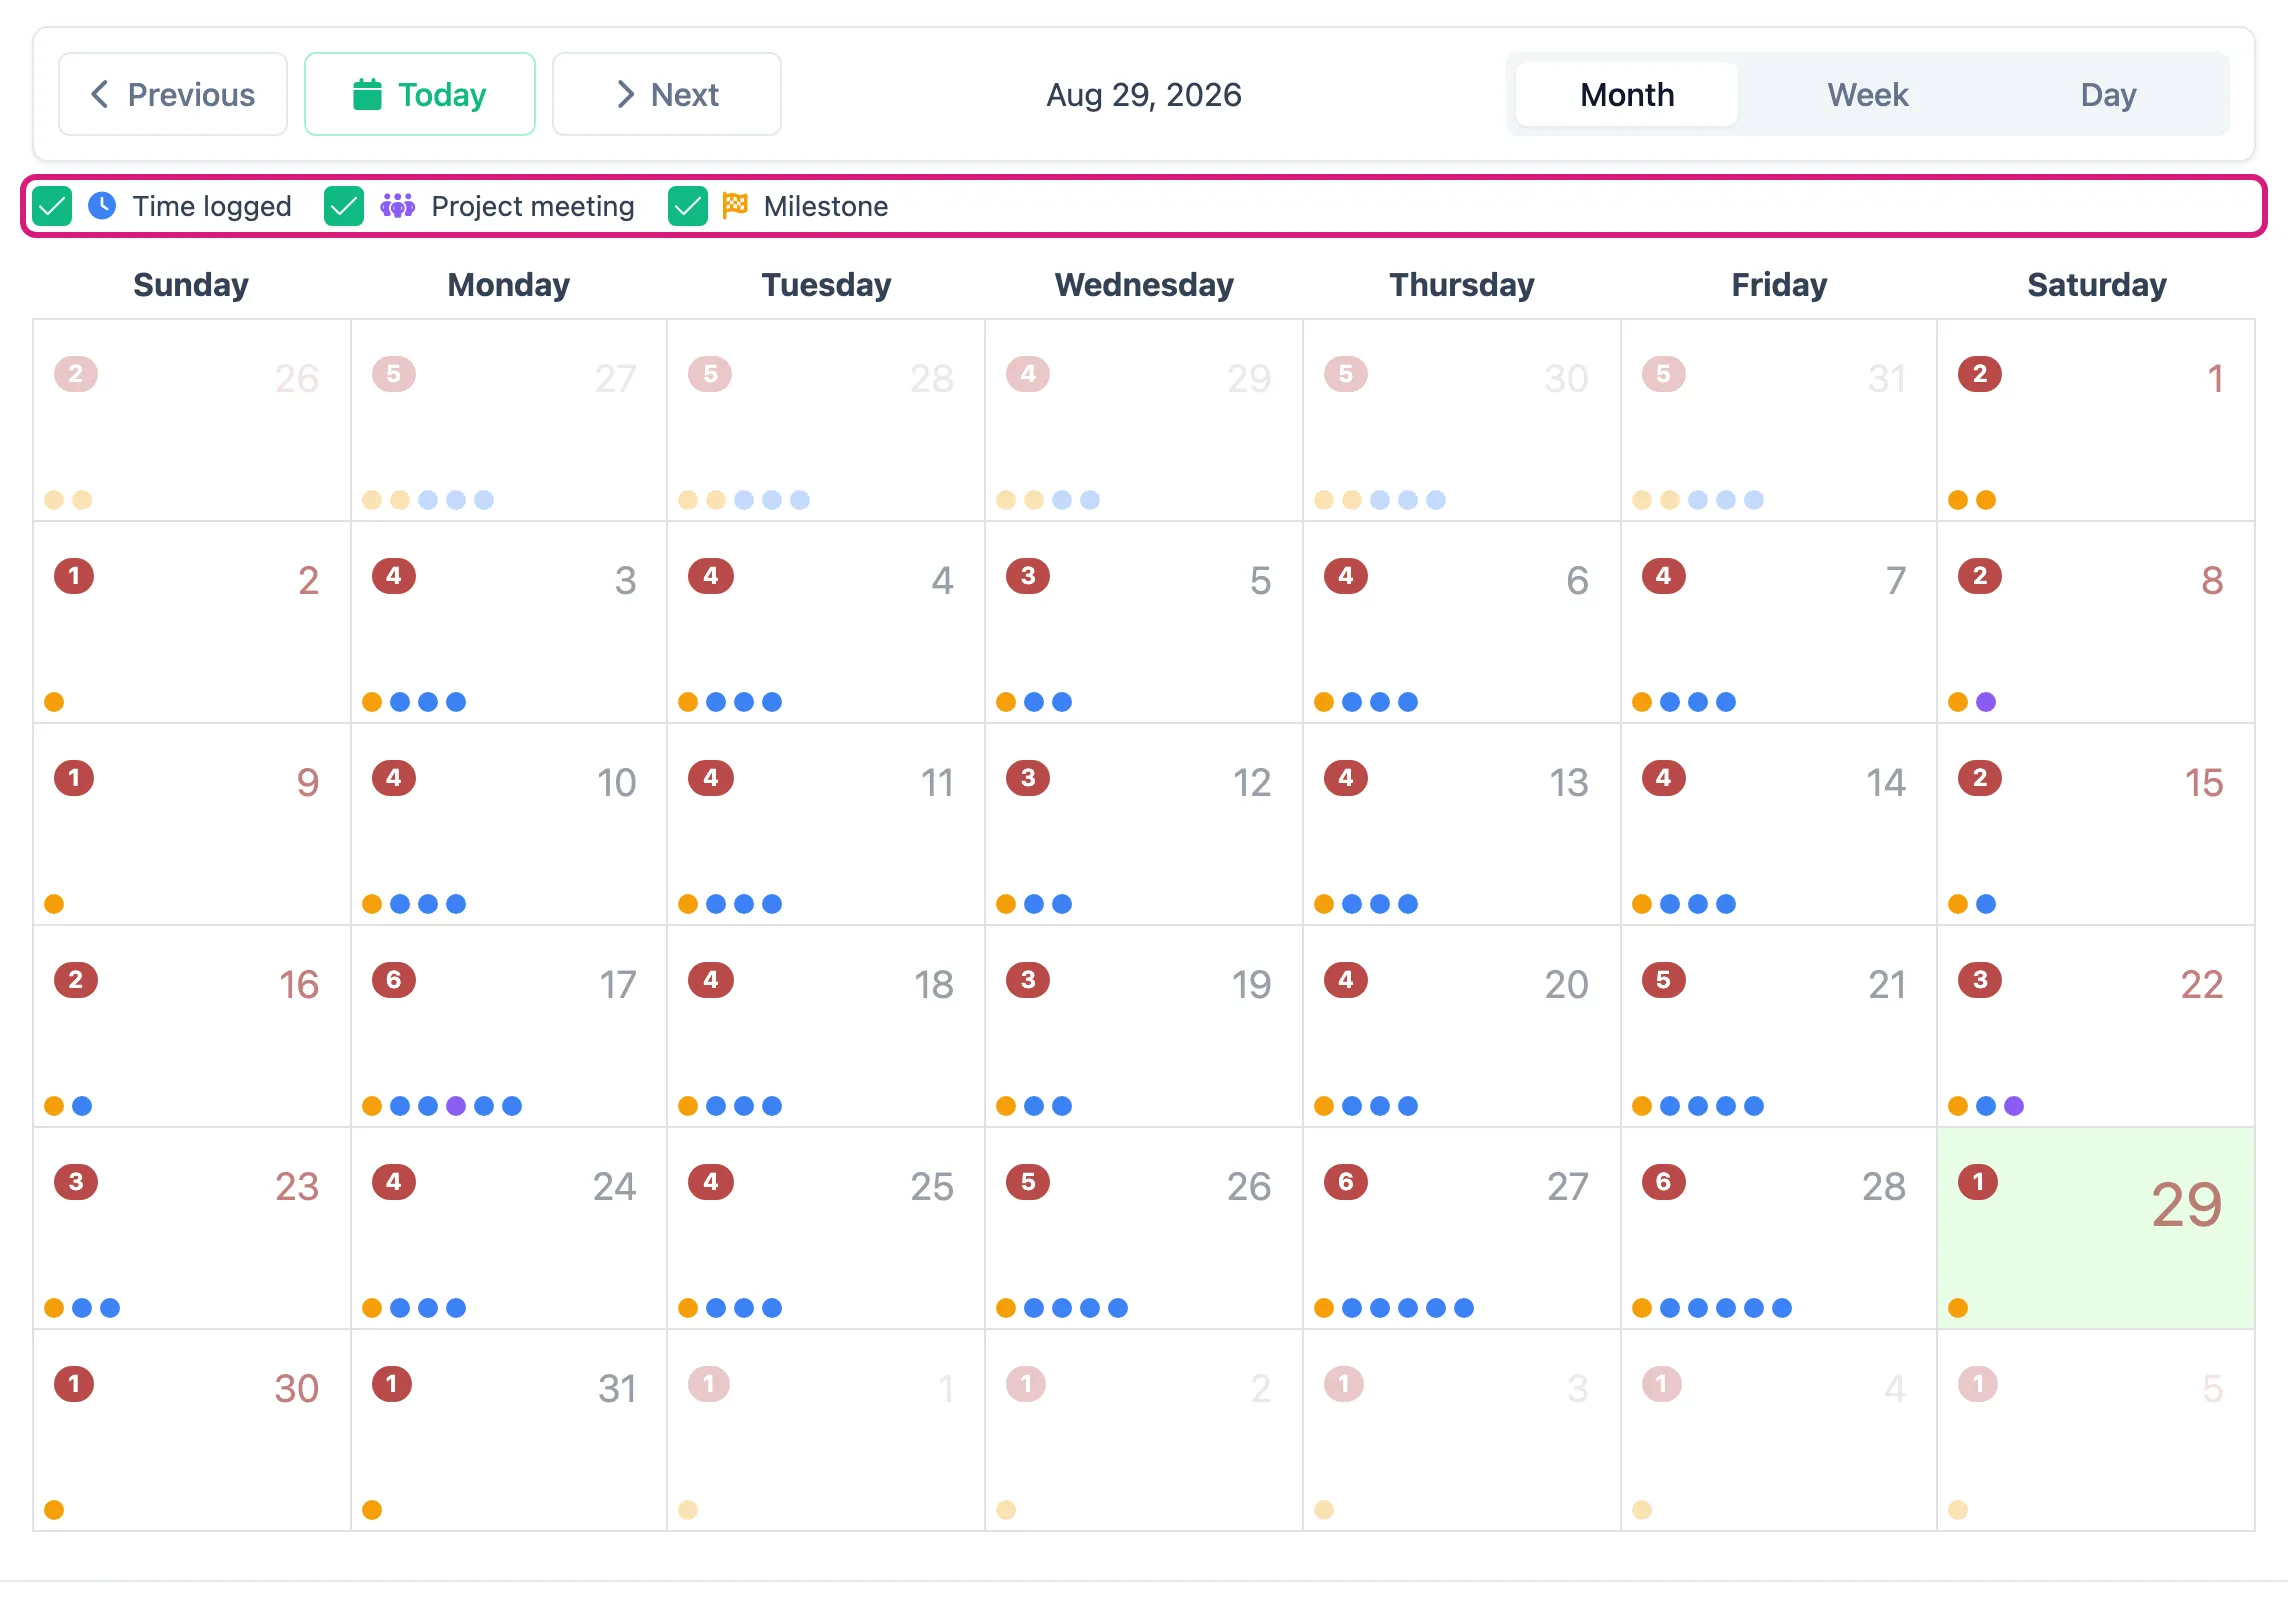The height and width of the screenshot is (1600, 2288).
Task: Select day number 25 on Tuesday
Action: [x=931, y=1187]
